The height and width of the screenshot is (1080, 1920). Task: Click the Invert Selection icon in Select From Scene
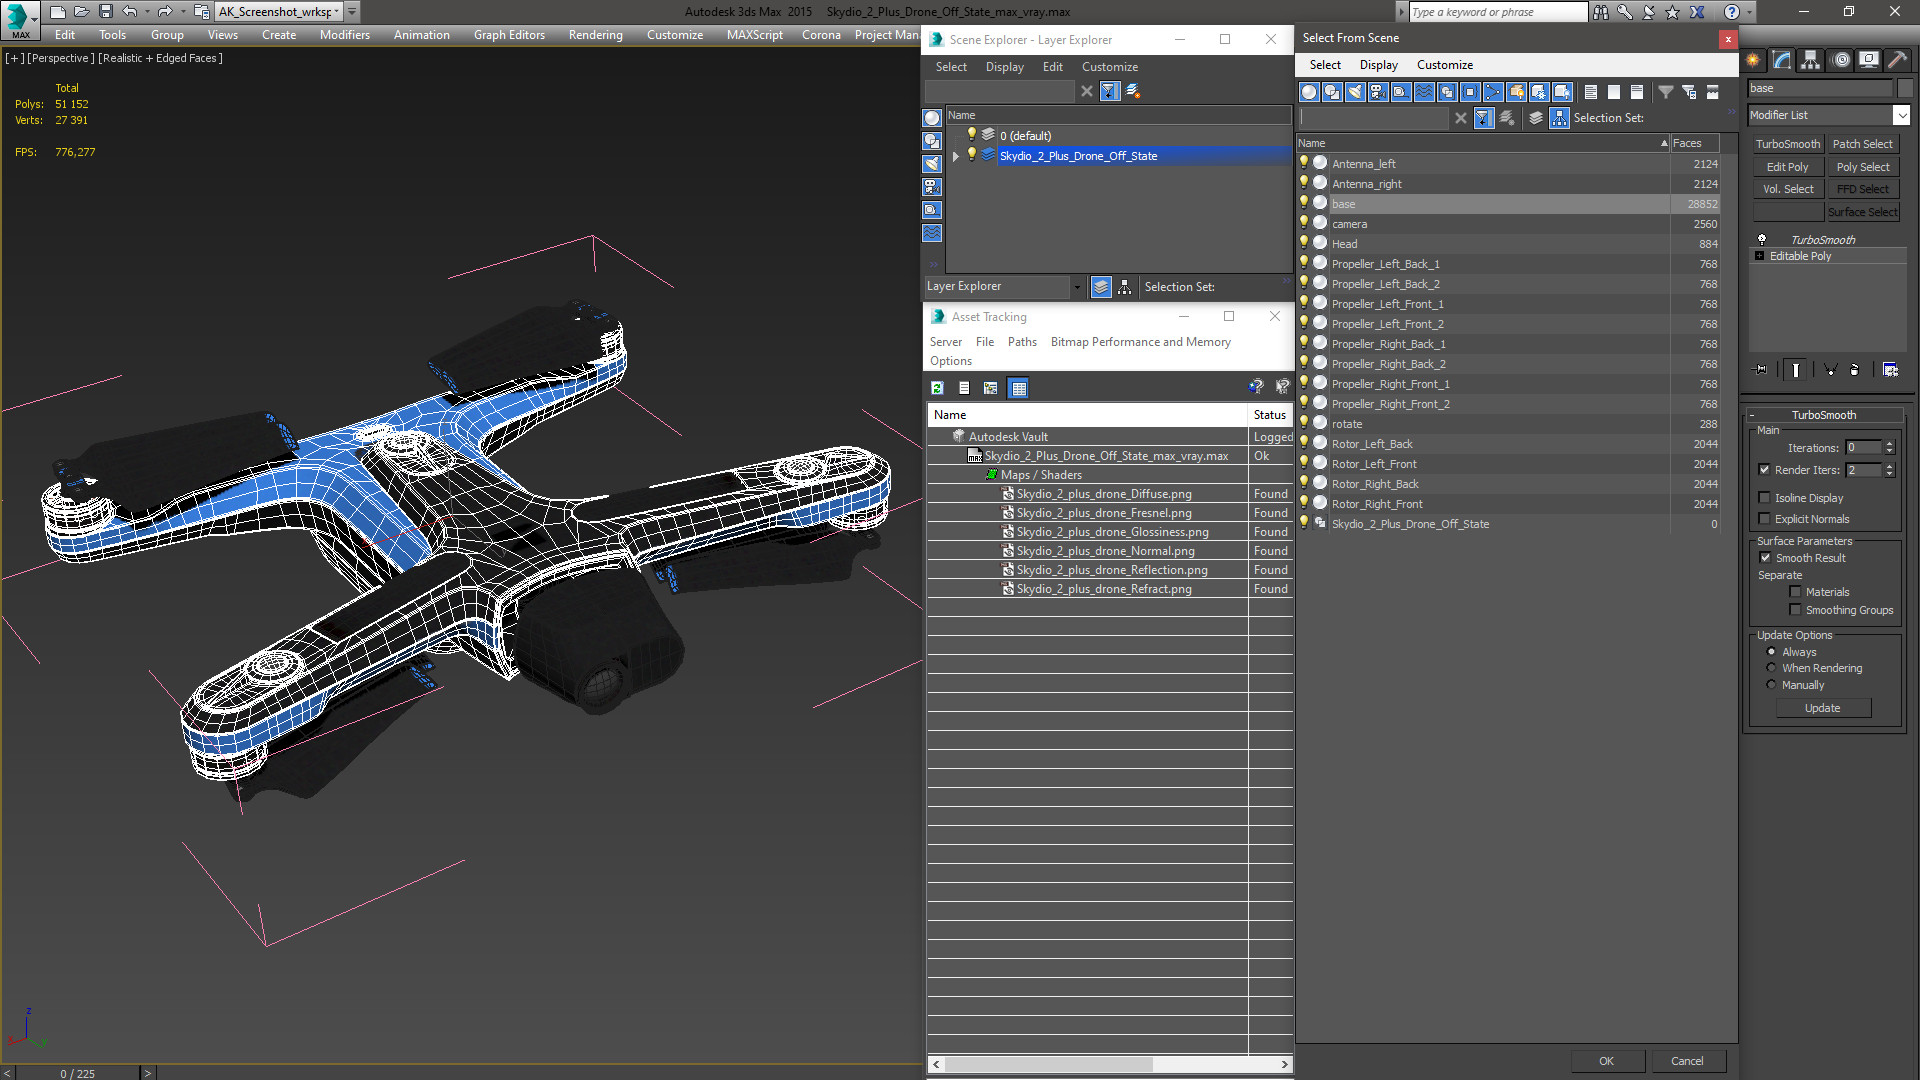1637,92
